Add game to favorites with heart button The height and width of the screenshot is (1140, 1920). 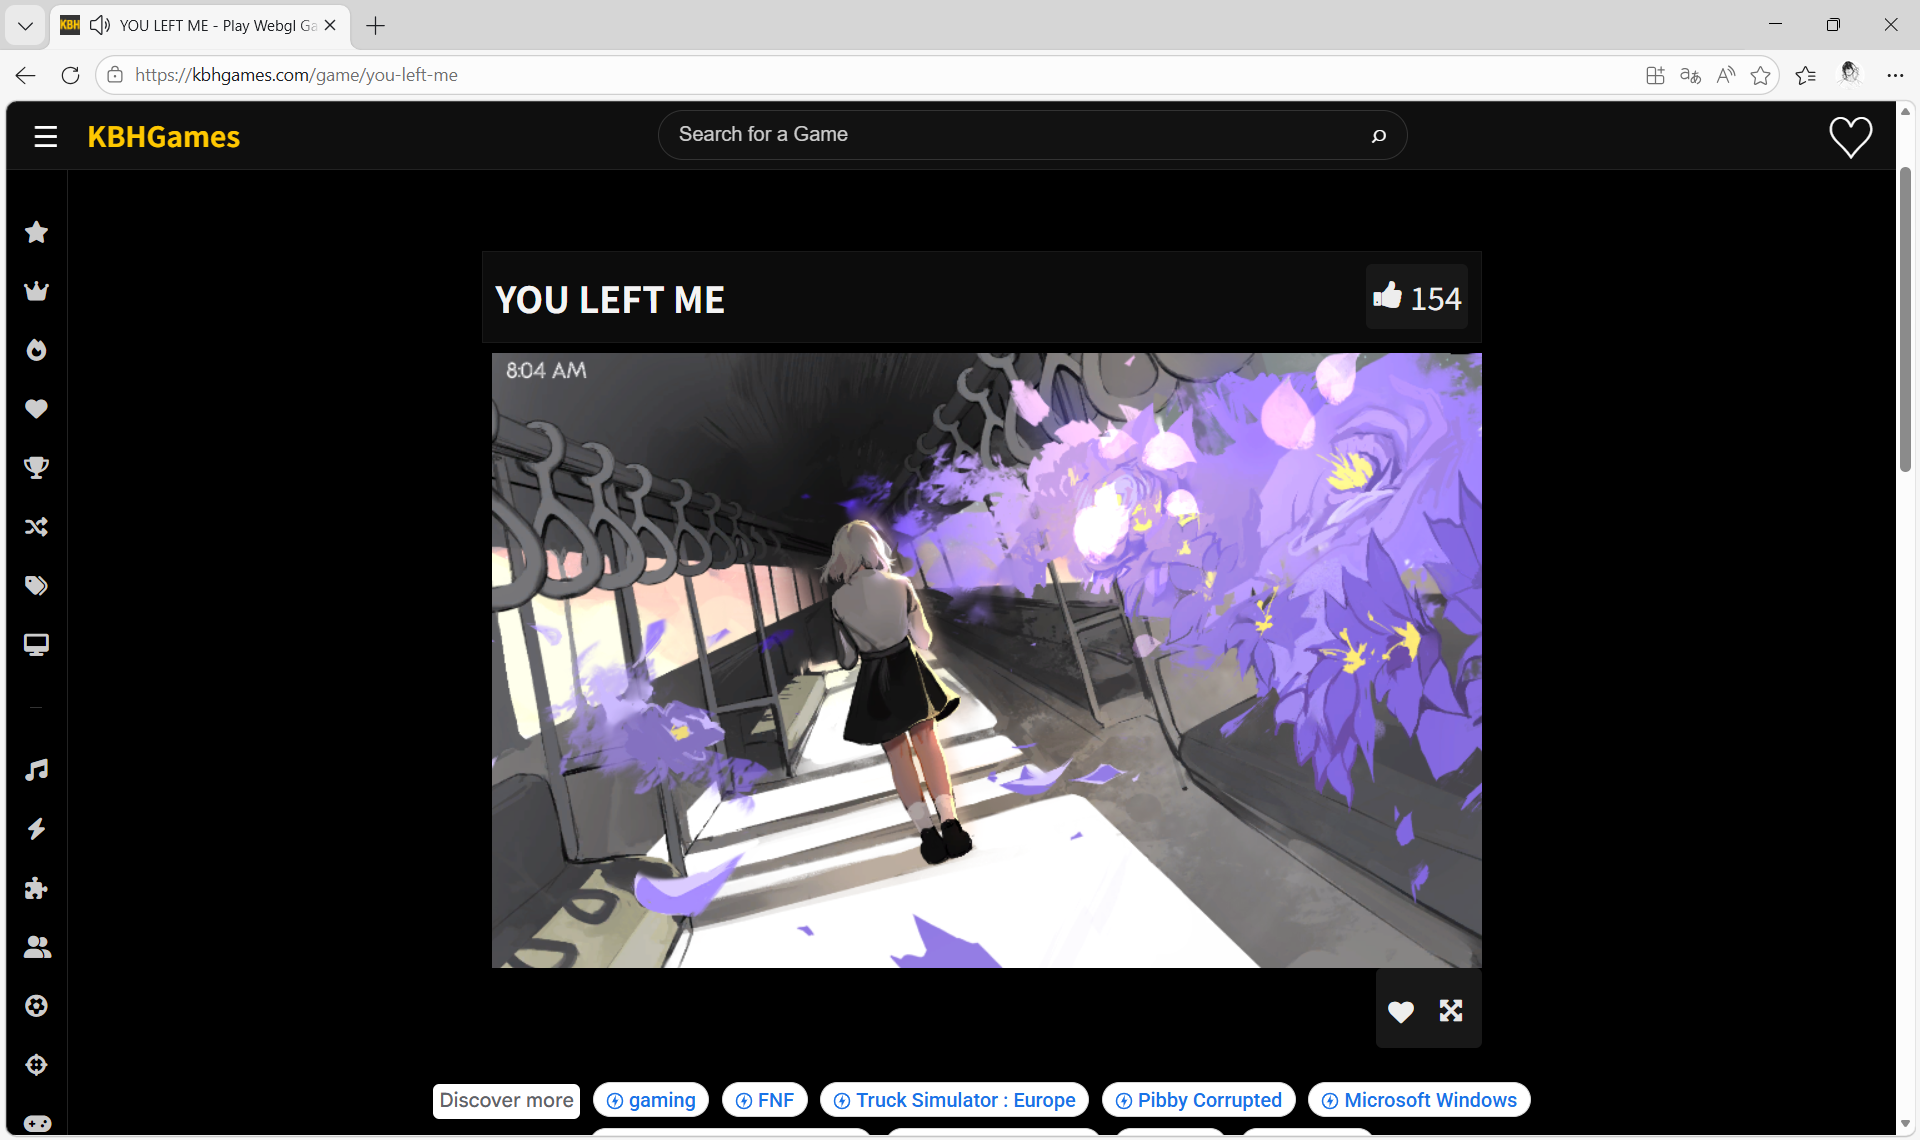click(x=1401, y=1012)
